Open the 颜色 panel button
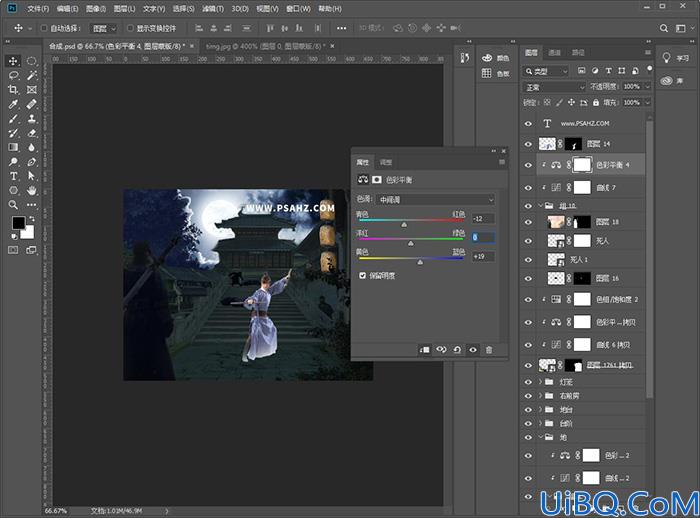700x518 pixels. click(x=496, y=58)
